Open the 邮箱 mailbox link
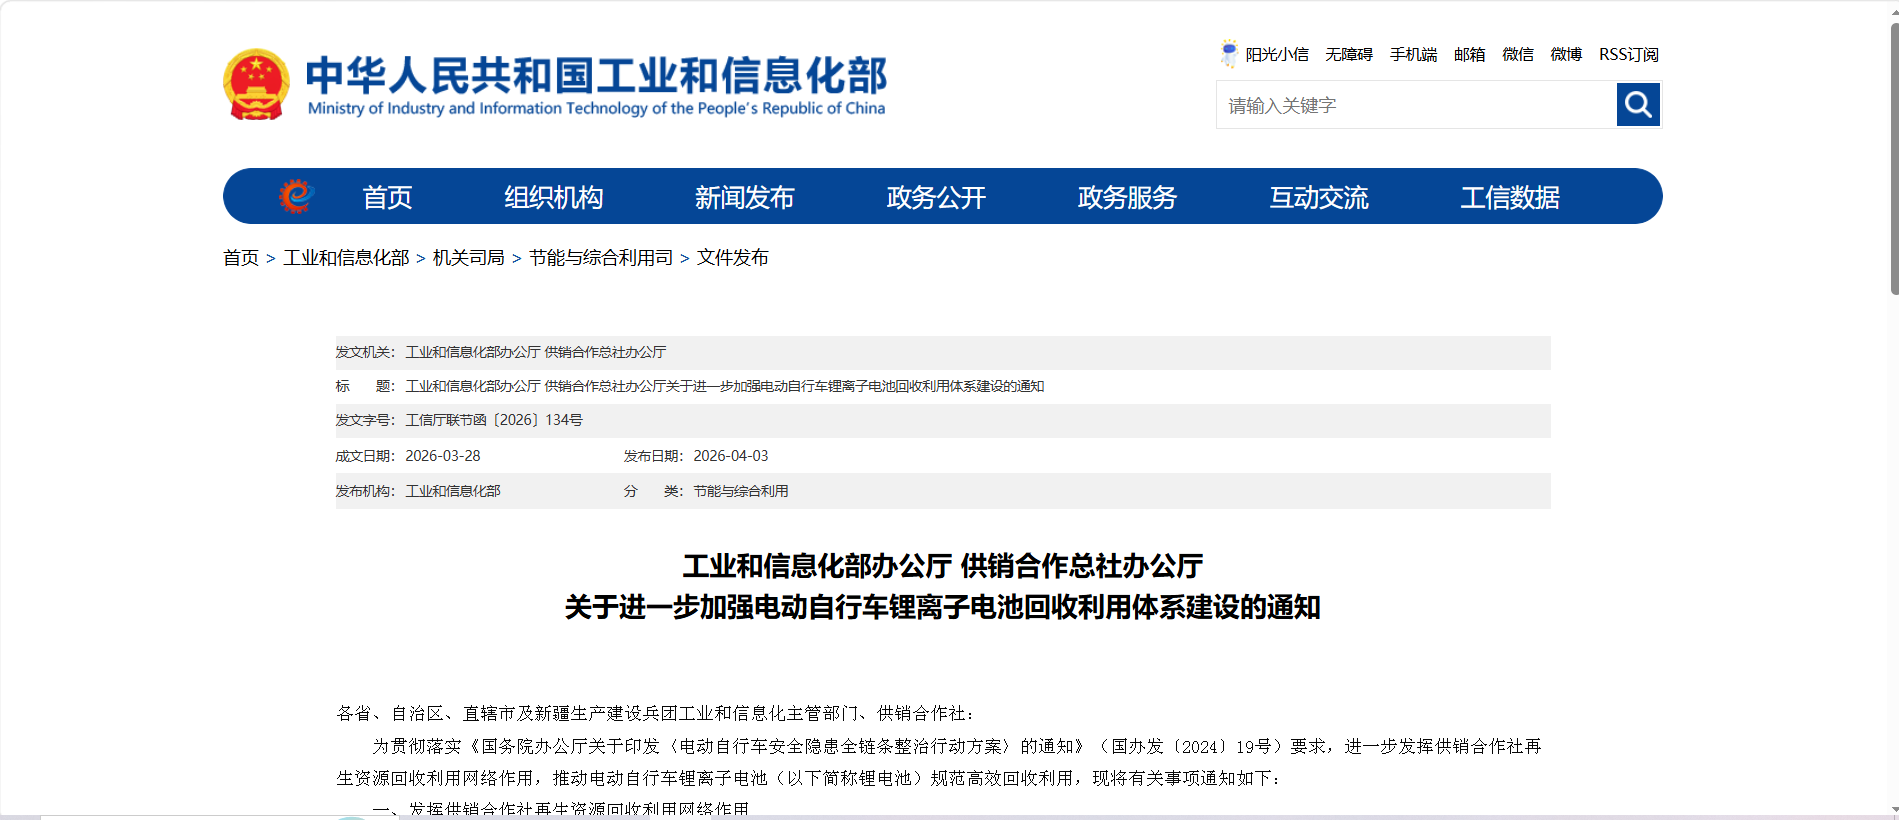Image resolution: width=1899 pixels, height=820 pixels. 1469,54
